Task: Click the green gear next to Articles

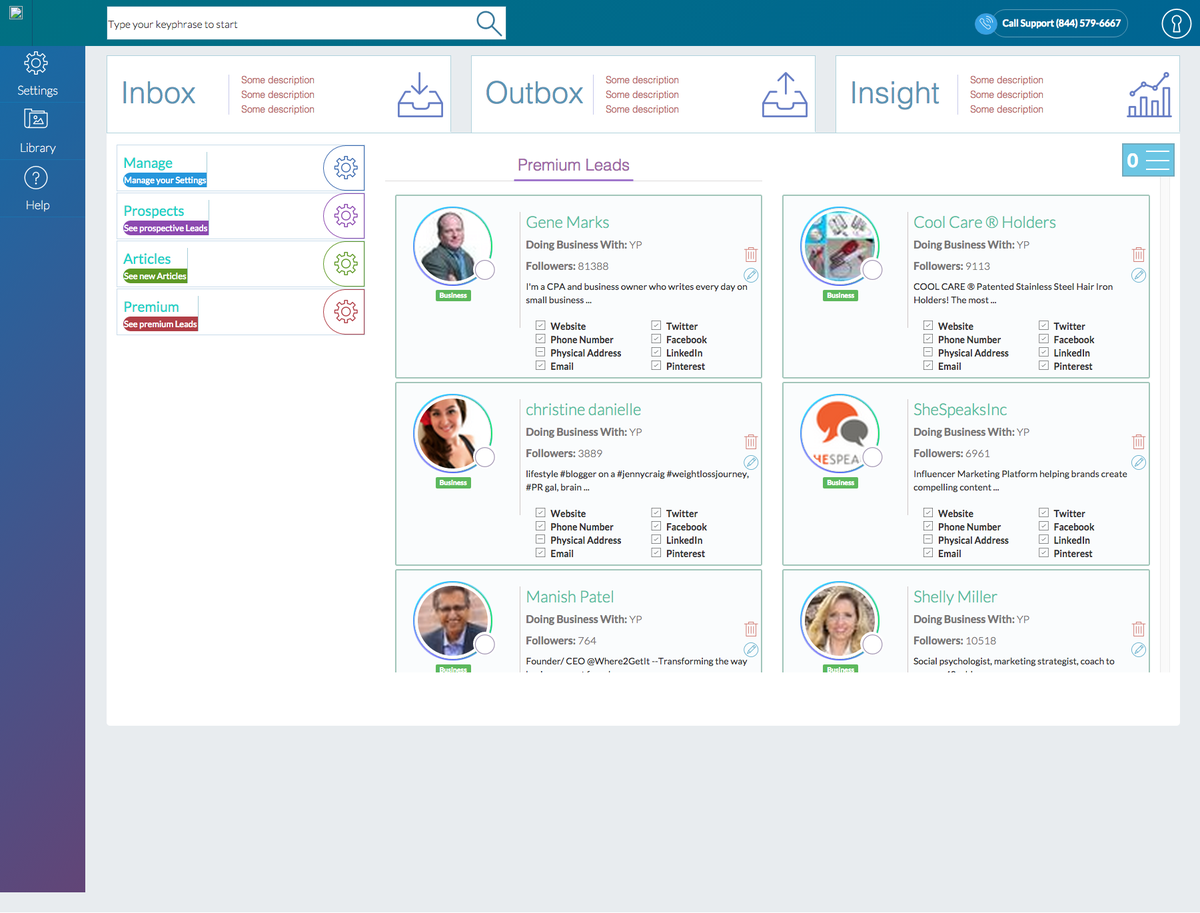Action: coord(346,263)
